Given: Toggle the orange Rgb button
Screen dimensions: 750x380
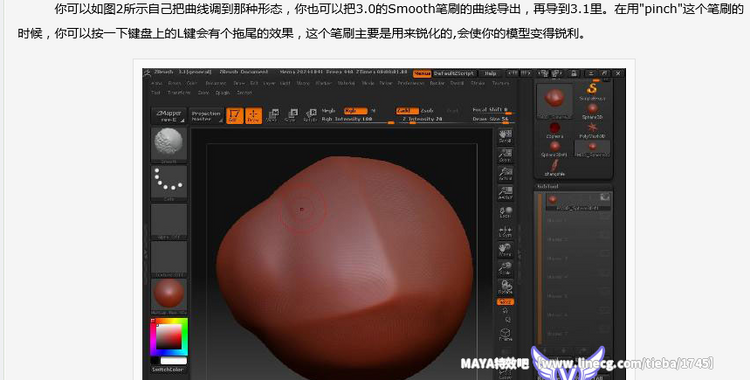Looking at the screenshot, I should (355, 111).
